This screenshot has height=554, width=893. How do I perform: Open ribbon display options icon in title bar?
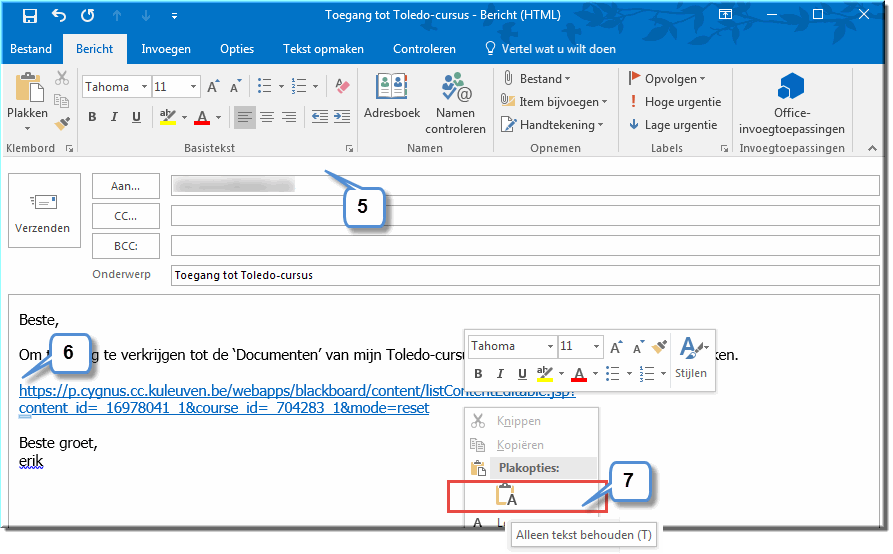point(725,15)
